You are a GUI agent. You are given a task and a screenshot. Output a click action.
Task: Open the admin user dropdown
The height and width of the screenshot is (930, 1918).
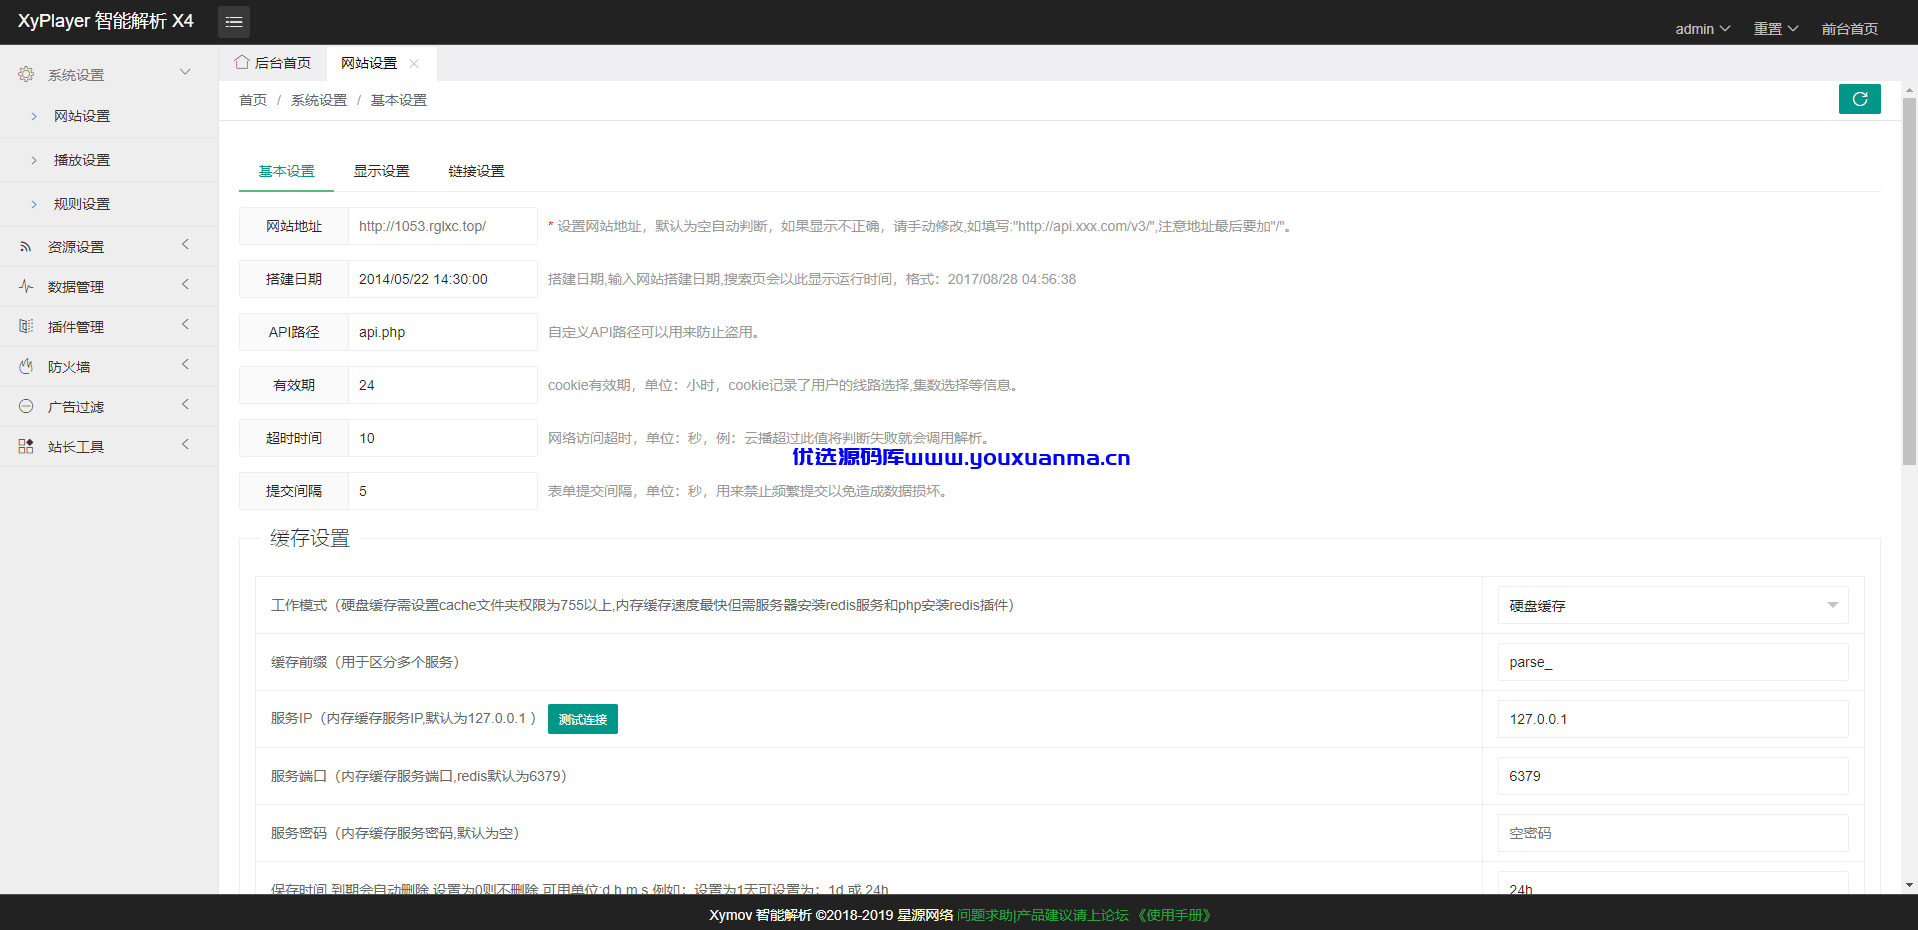click(1703, 29)
